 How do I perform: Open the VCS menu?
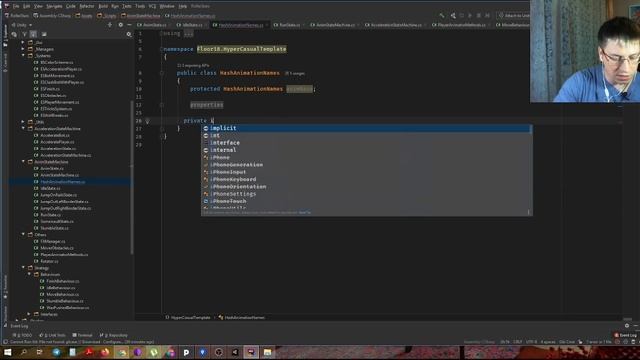152,6
